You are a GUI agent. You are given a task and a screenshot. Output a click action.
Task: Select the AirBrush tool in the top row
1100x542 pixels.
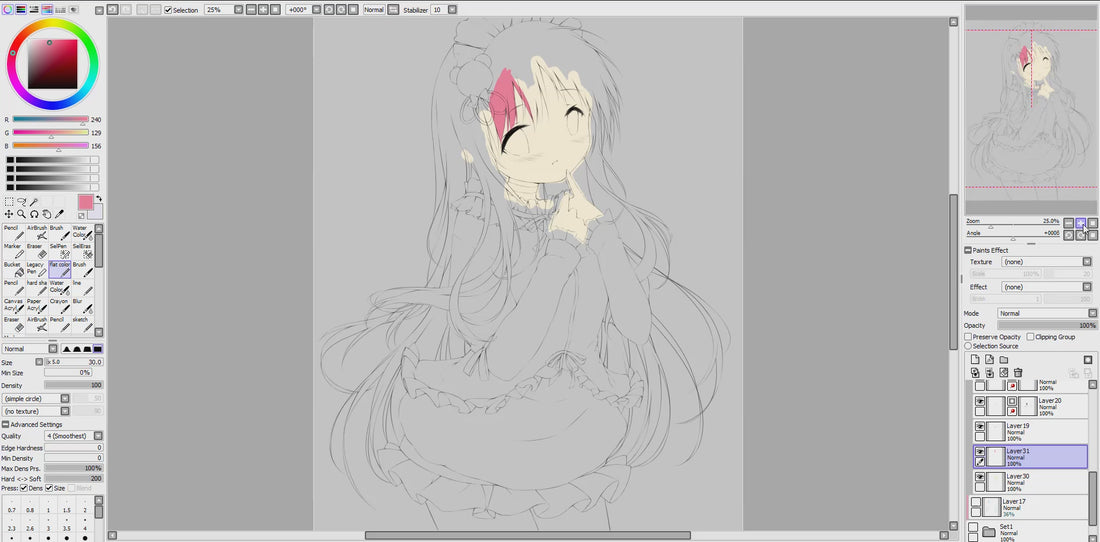pos(37,234)
